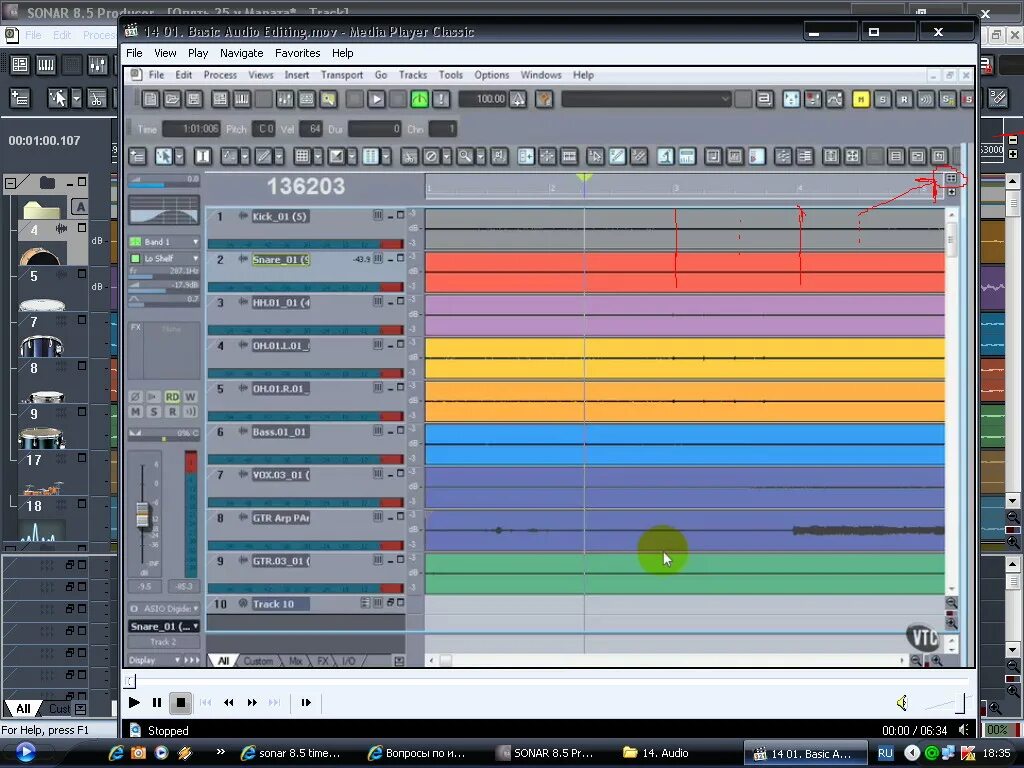Open SONAR's Transport menu in the video
Viewport: 1024px width, 768px height.
(342, 75)
